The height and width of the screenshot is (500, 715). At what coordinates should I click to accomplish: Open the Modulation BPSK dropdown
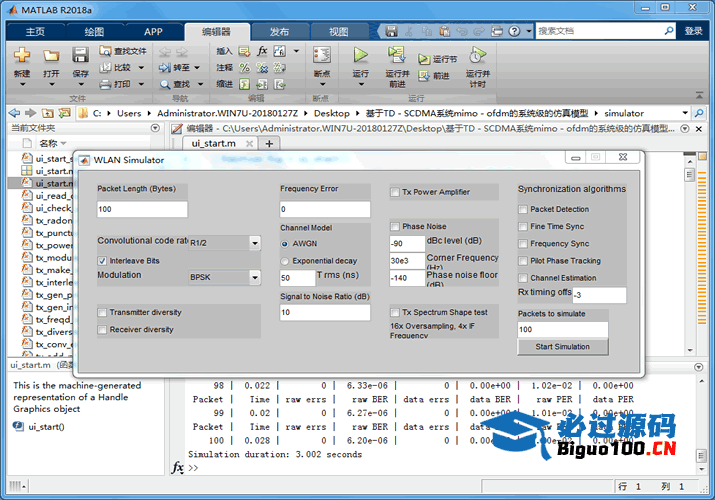tap(253, 277)
